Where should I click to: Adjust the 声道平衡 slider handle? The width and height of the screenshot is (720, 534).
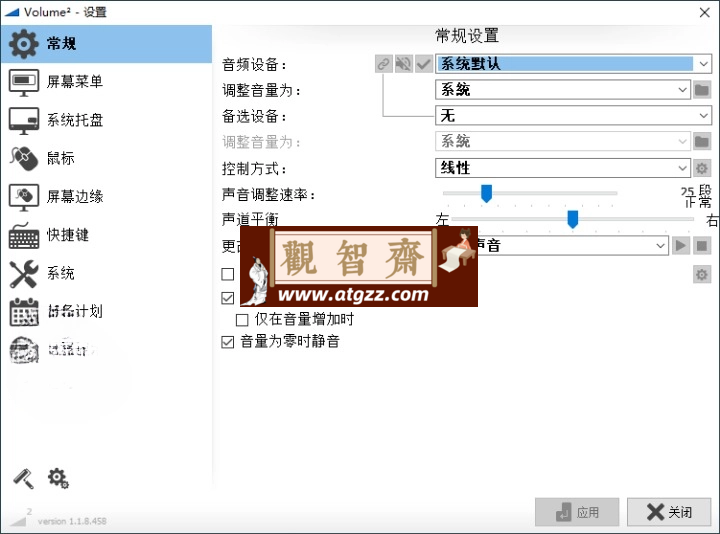click(x=573, y=219)
